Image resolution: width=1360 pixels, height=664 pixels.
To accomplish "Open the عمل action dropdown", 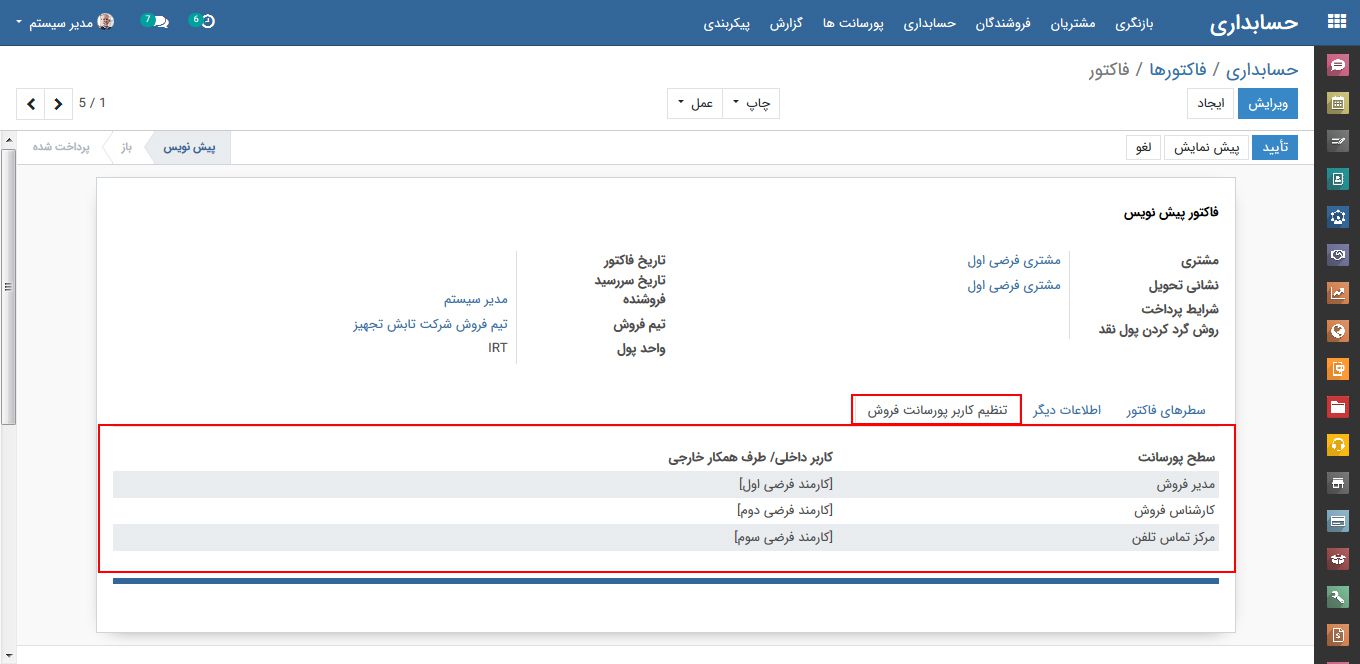I will 695,103.
